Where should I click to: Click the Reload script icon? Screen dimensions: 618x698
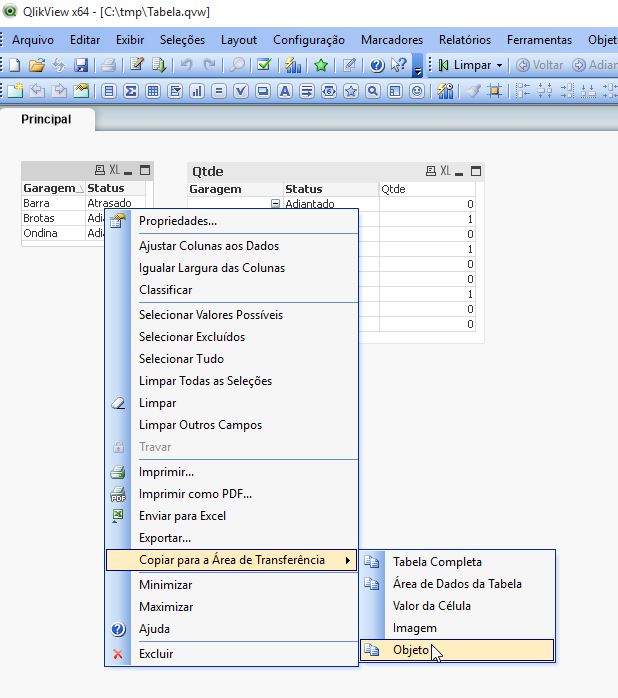[159, 65]
